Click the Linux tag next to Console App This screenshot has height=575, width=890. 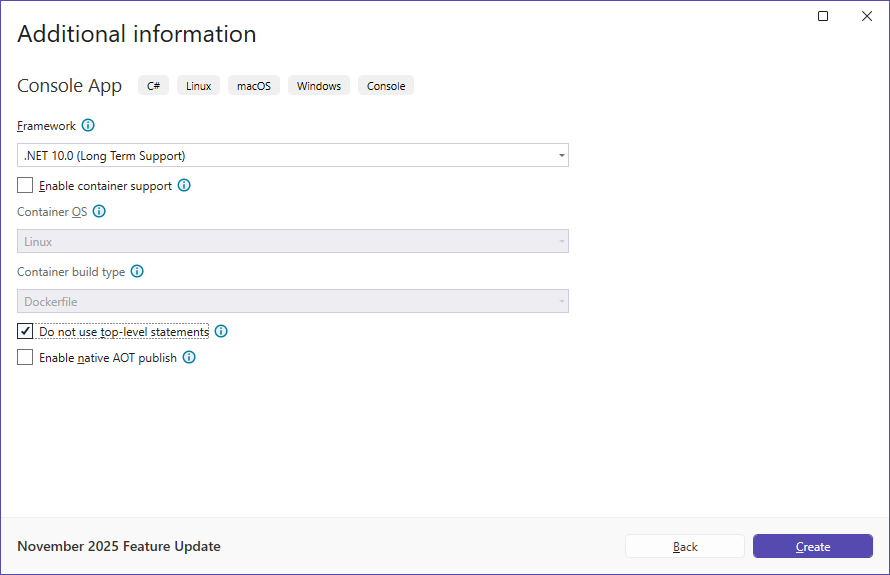[199, 86]
